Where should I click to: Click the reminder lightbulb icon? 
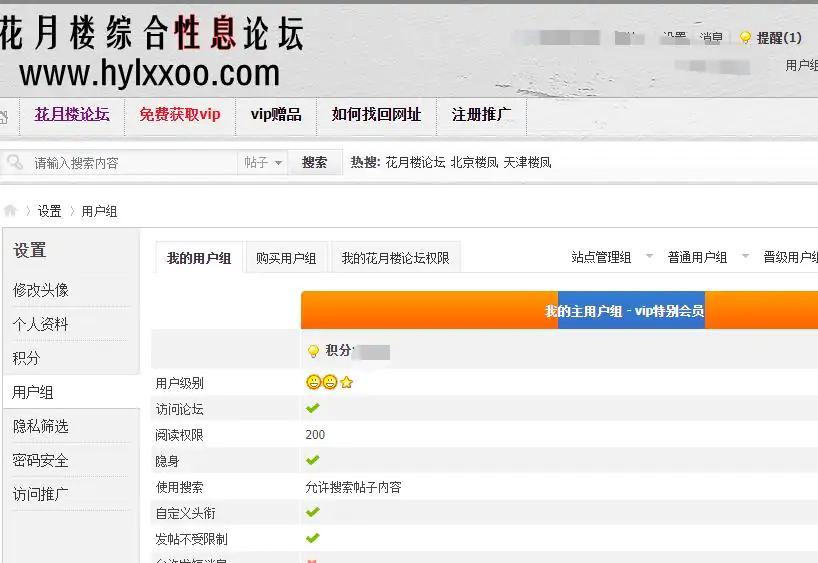[x=745, y=38]
